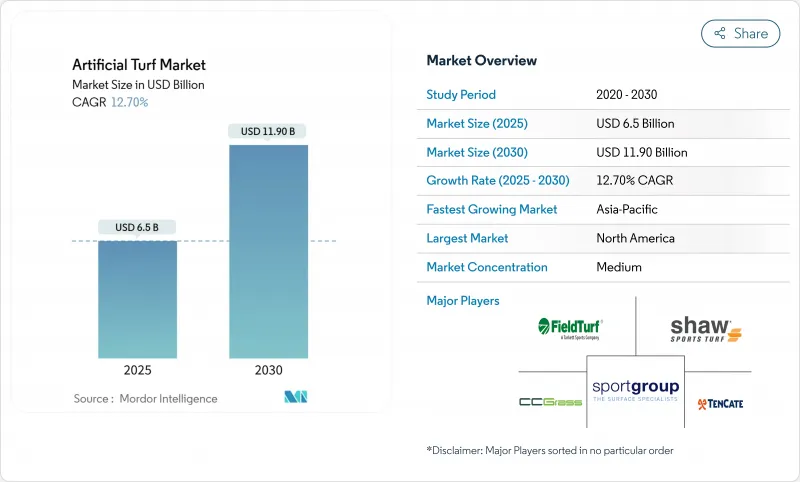This screenshot has width=800, height=482.
Task: Click the Artificial Turf Market chart title
Action: point(139,65)
